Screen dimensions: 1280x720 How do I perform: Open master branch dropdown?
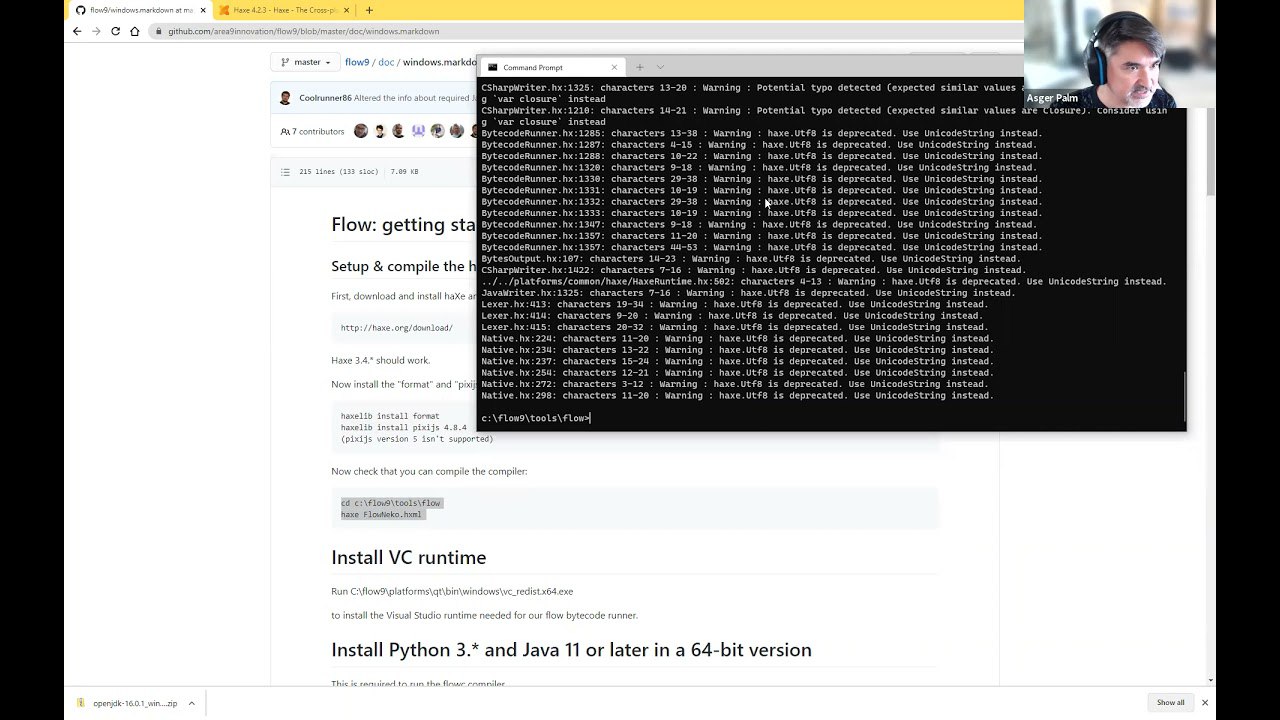(307, 62)
